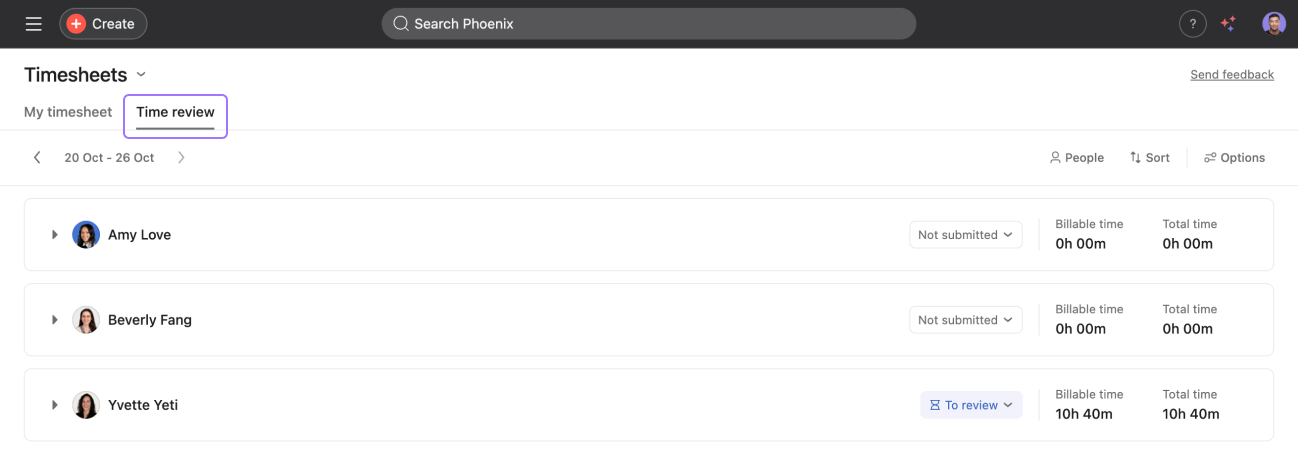
Task: Go to the next week
Action: 181,158
